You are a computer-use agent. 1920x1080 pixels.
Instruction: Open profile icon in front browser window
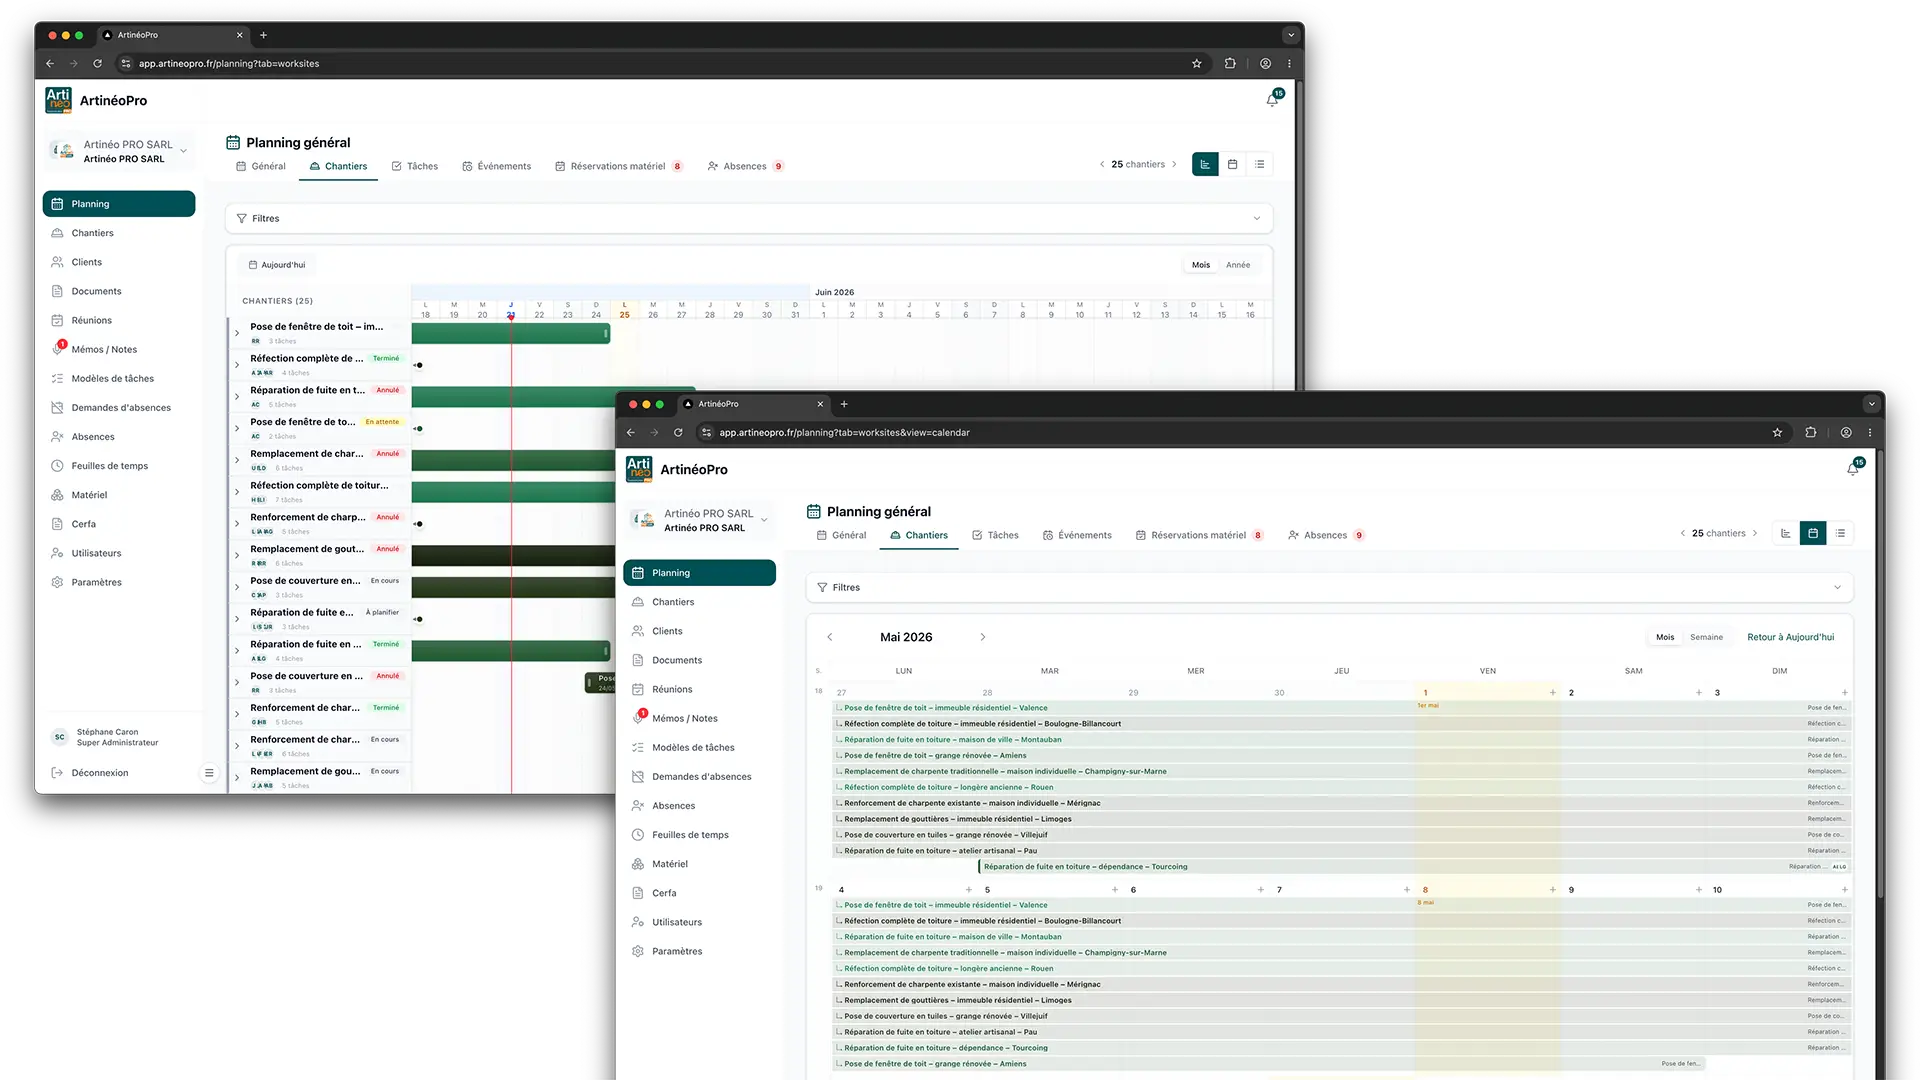(1846, 433)
